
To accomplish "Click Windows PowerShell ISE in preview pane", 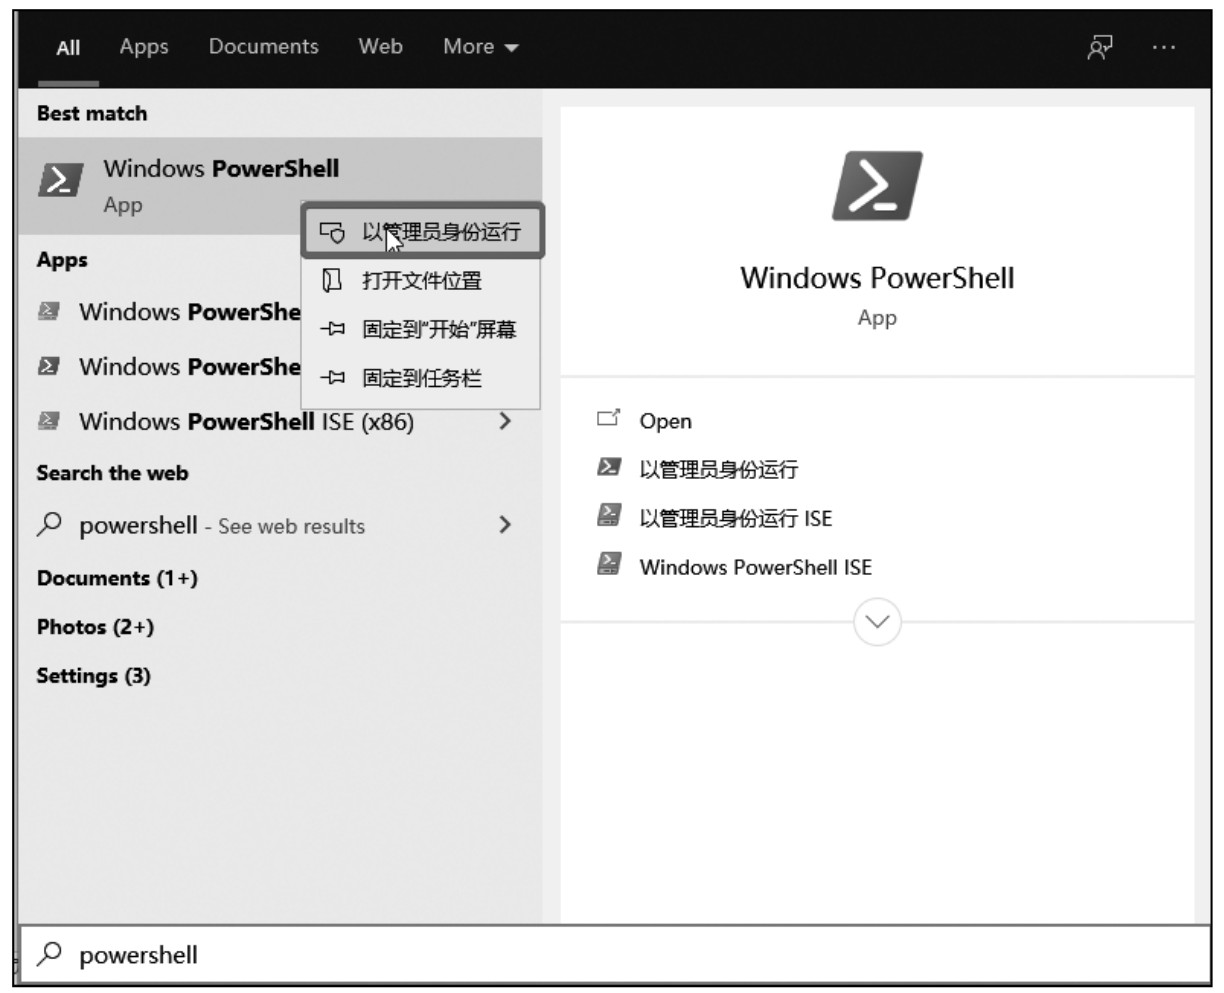I will pos(756,567).
